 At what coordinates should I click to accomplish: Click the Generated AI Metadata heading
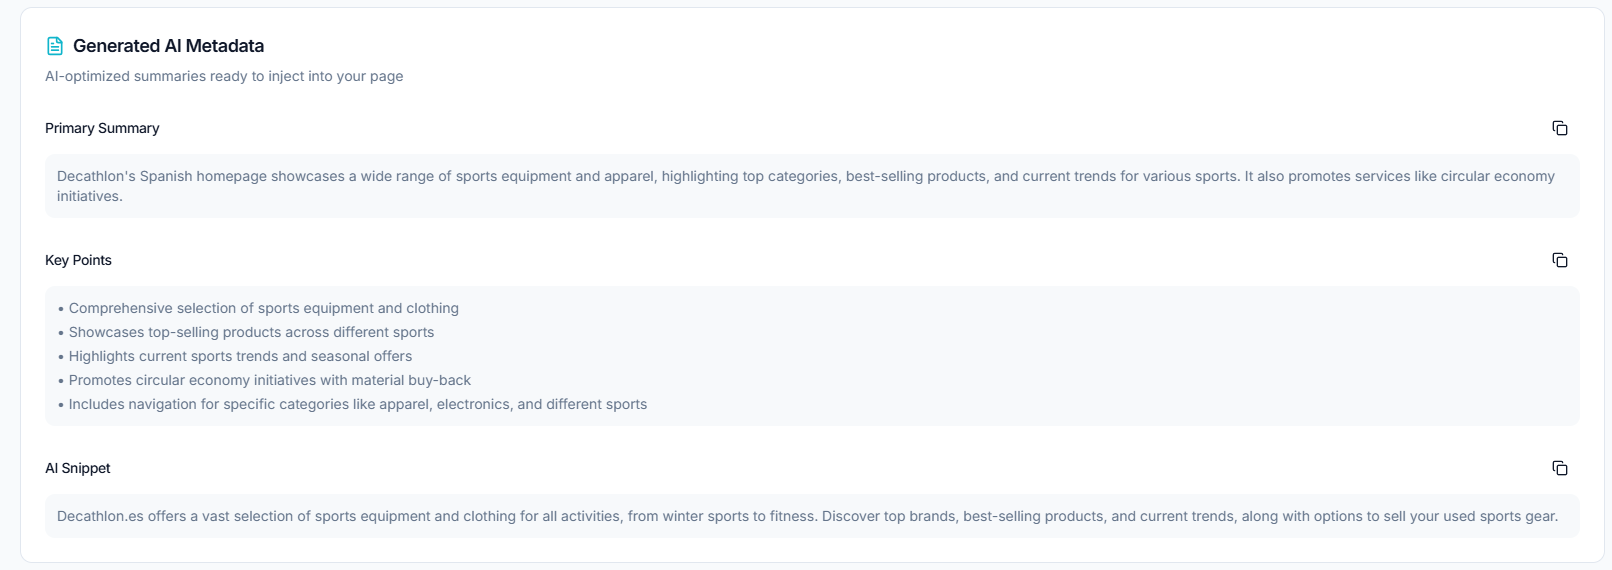[168, 46]
